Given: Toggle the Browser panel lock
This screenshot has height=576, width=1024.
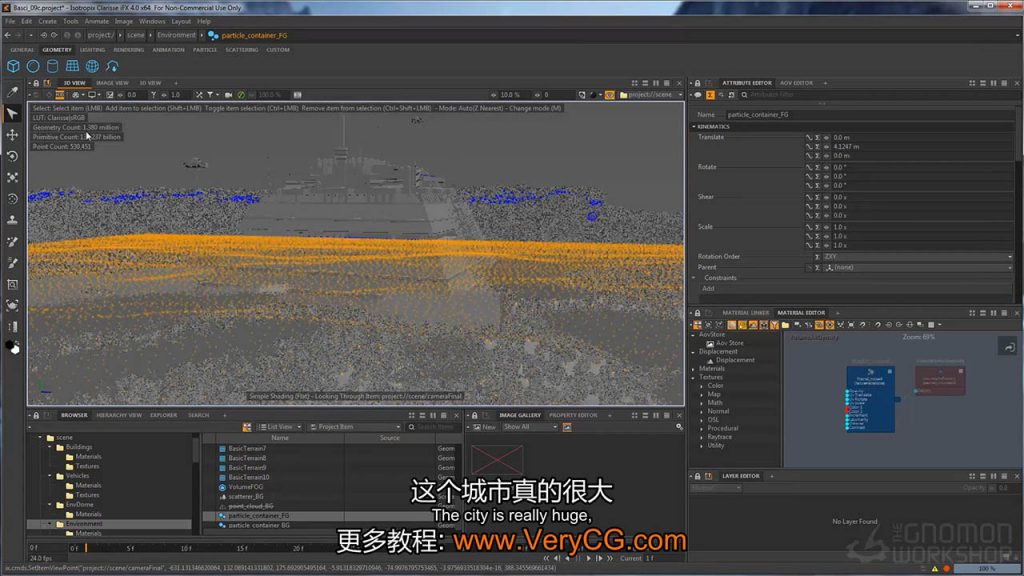Looking at the screenshot, I should [36, 415].
